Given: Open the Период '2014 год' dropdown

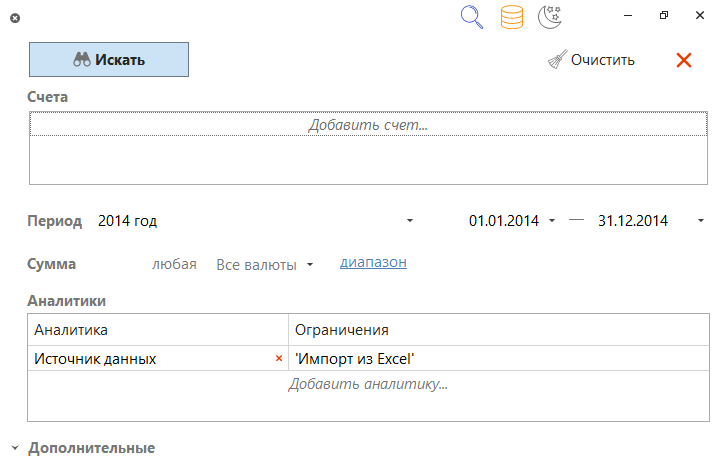Looking at the screenshot, I should click(x=410, y=221).
